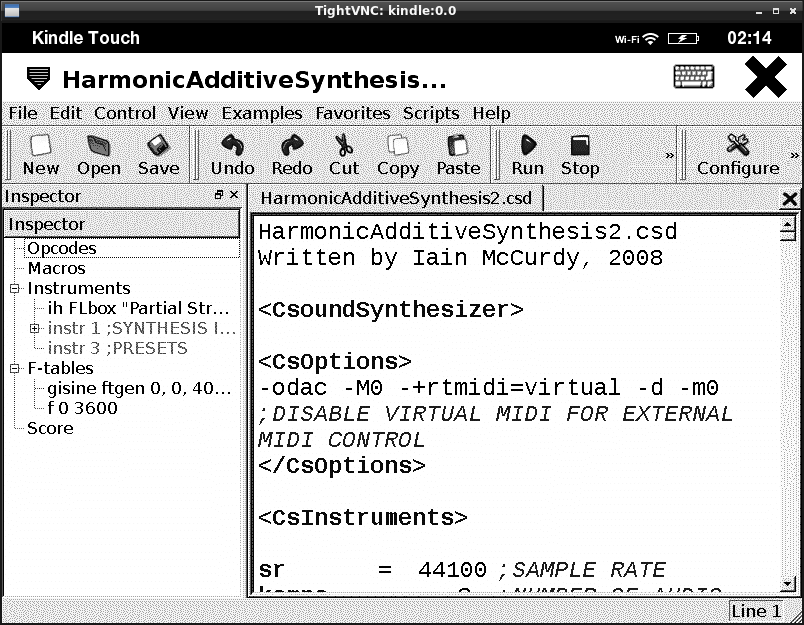Viewport: 804px width, 625px height.
Task: Copy selection using the Copy icon
Action: [x=398, y=154]
